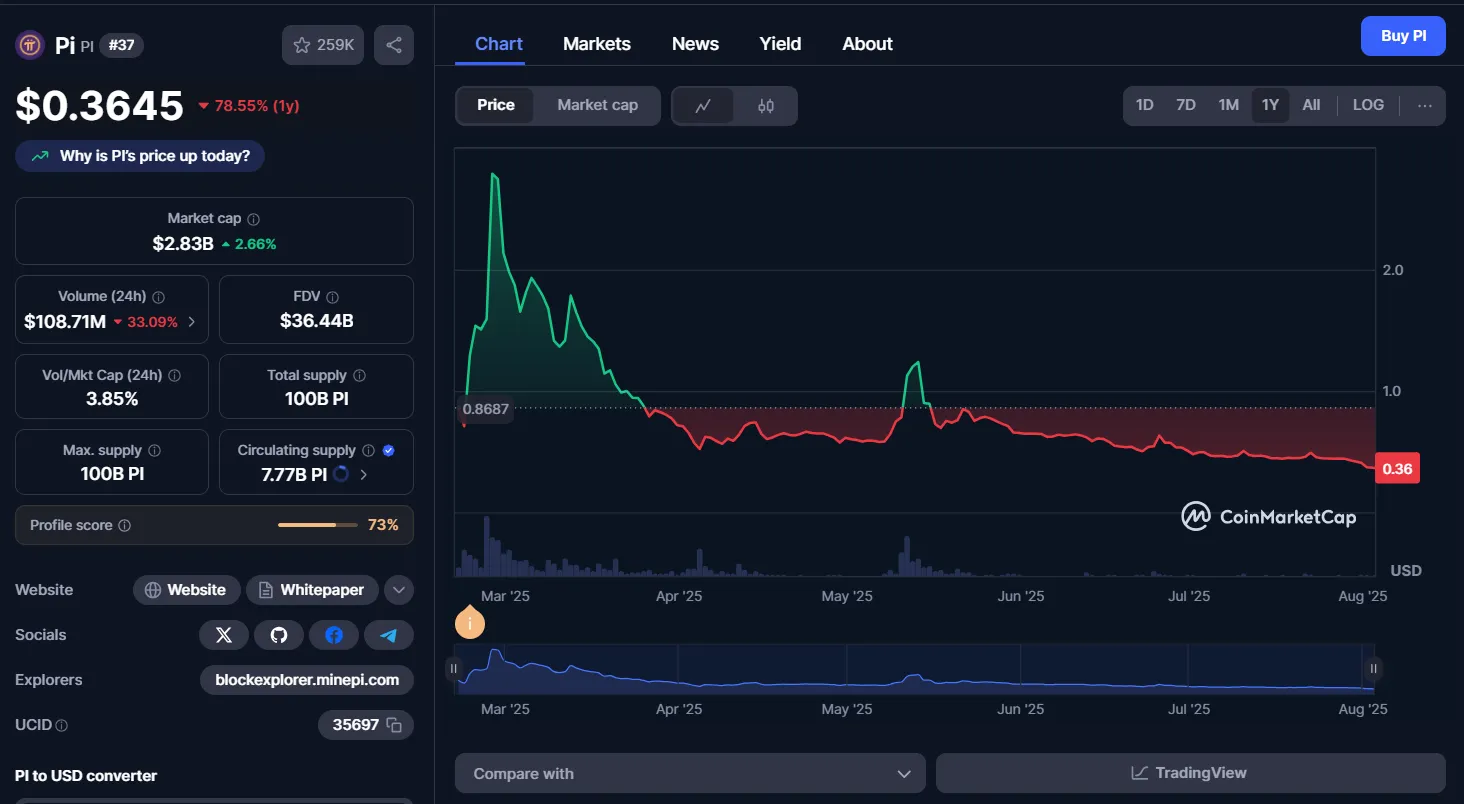Click the verified badge by Circulating supply
The height and width of the screenshot is (804, 1464).
(x=389, y=451)
